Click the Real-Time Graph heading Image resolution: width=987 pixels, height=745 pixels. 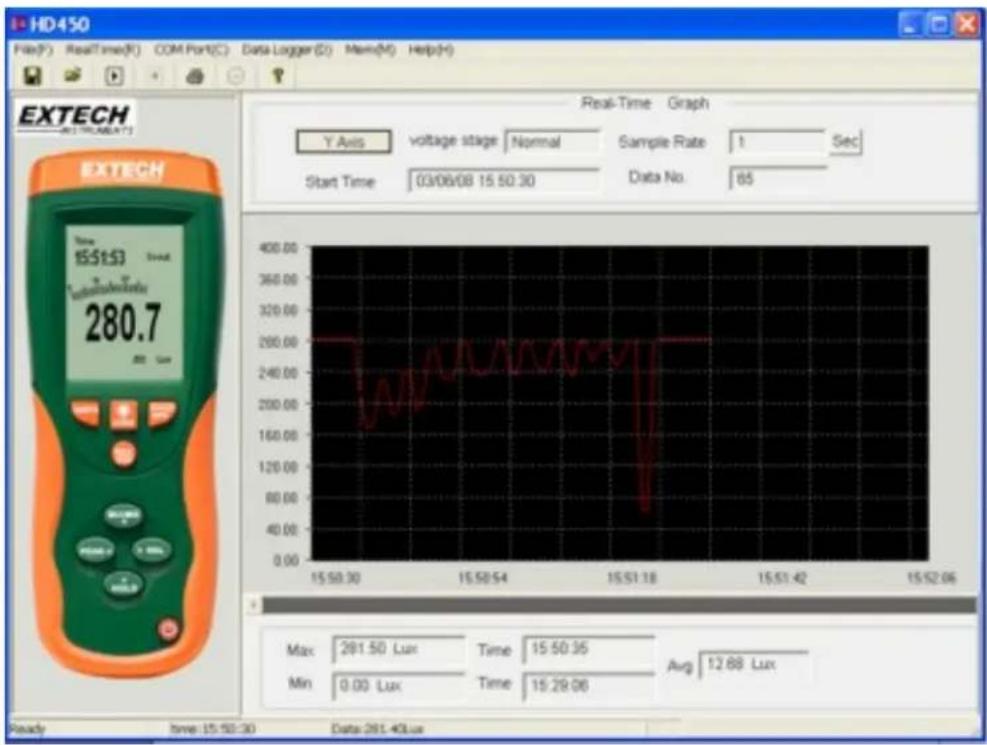(645, 103)
